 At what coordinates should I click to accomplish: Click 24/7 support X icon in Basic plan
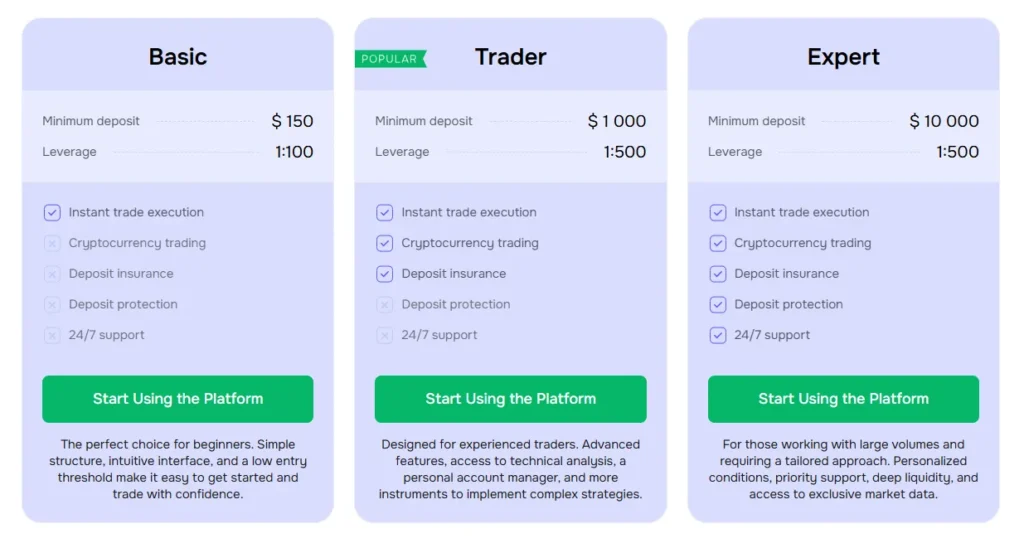coord(52,335)
